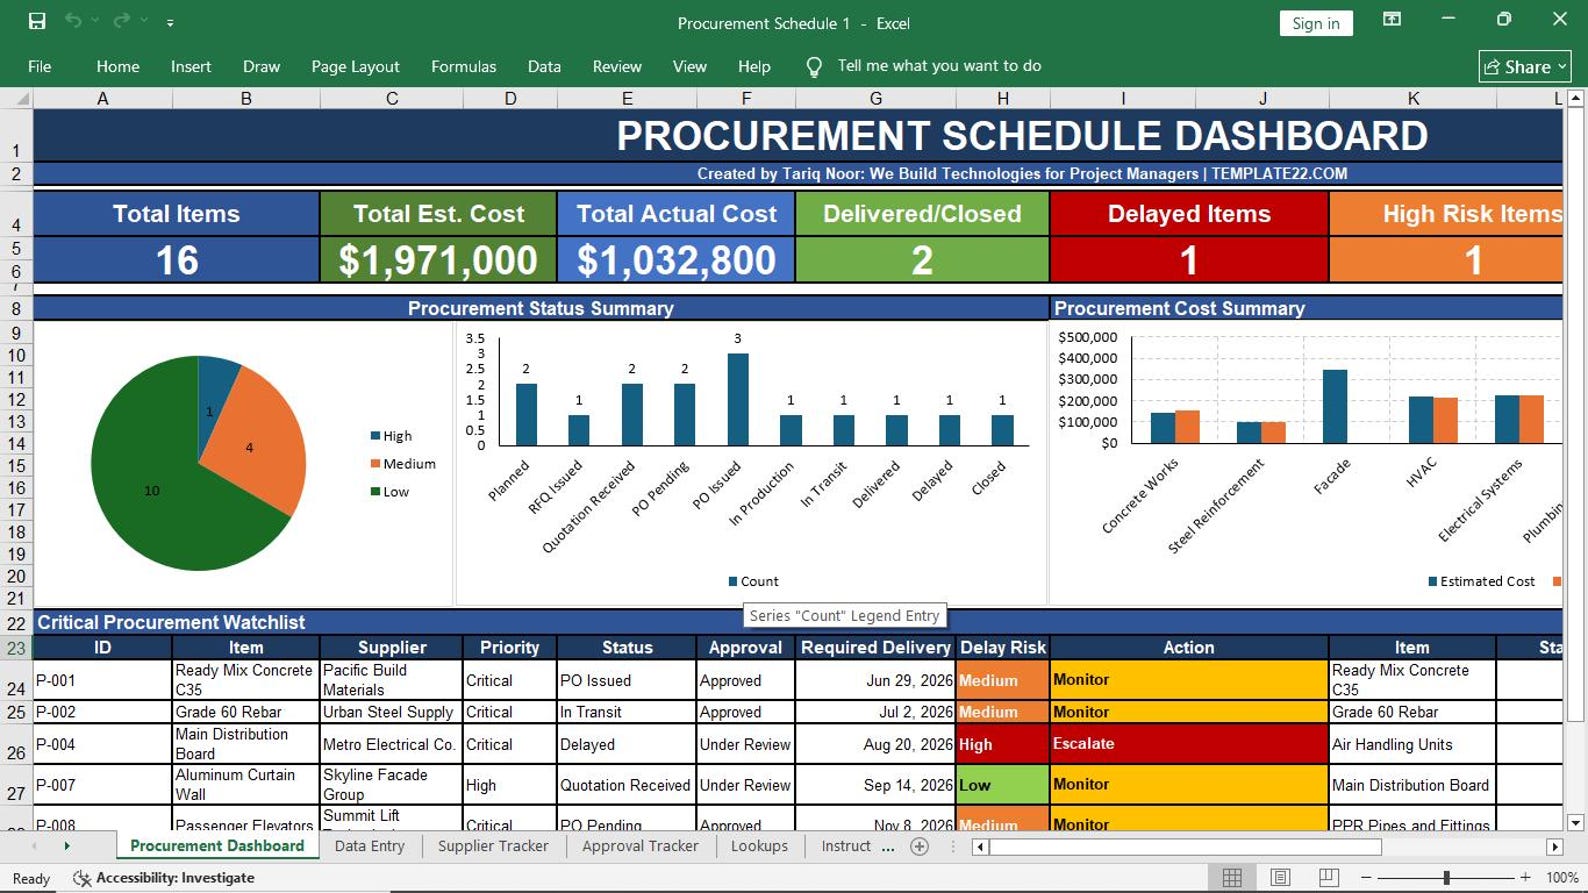This screenshot has width=1588, height=893.
Task: Click the Select All corner triangle
Action: tap(22, 98)
